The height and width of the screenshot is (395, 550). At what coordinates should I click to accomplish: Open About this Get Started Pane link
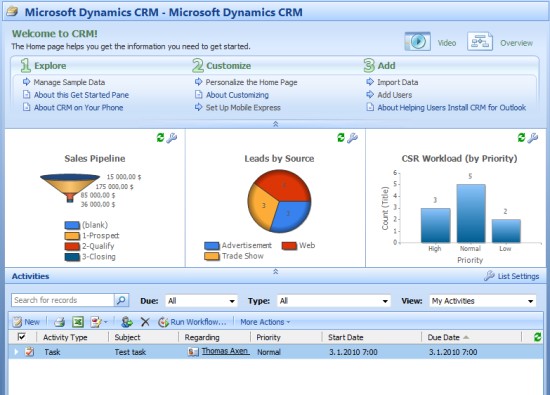81,95
